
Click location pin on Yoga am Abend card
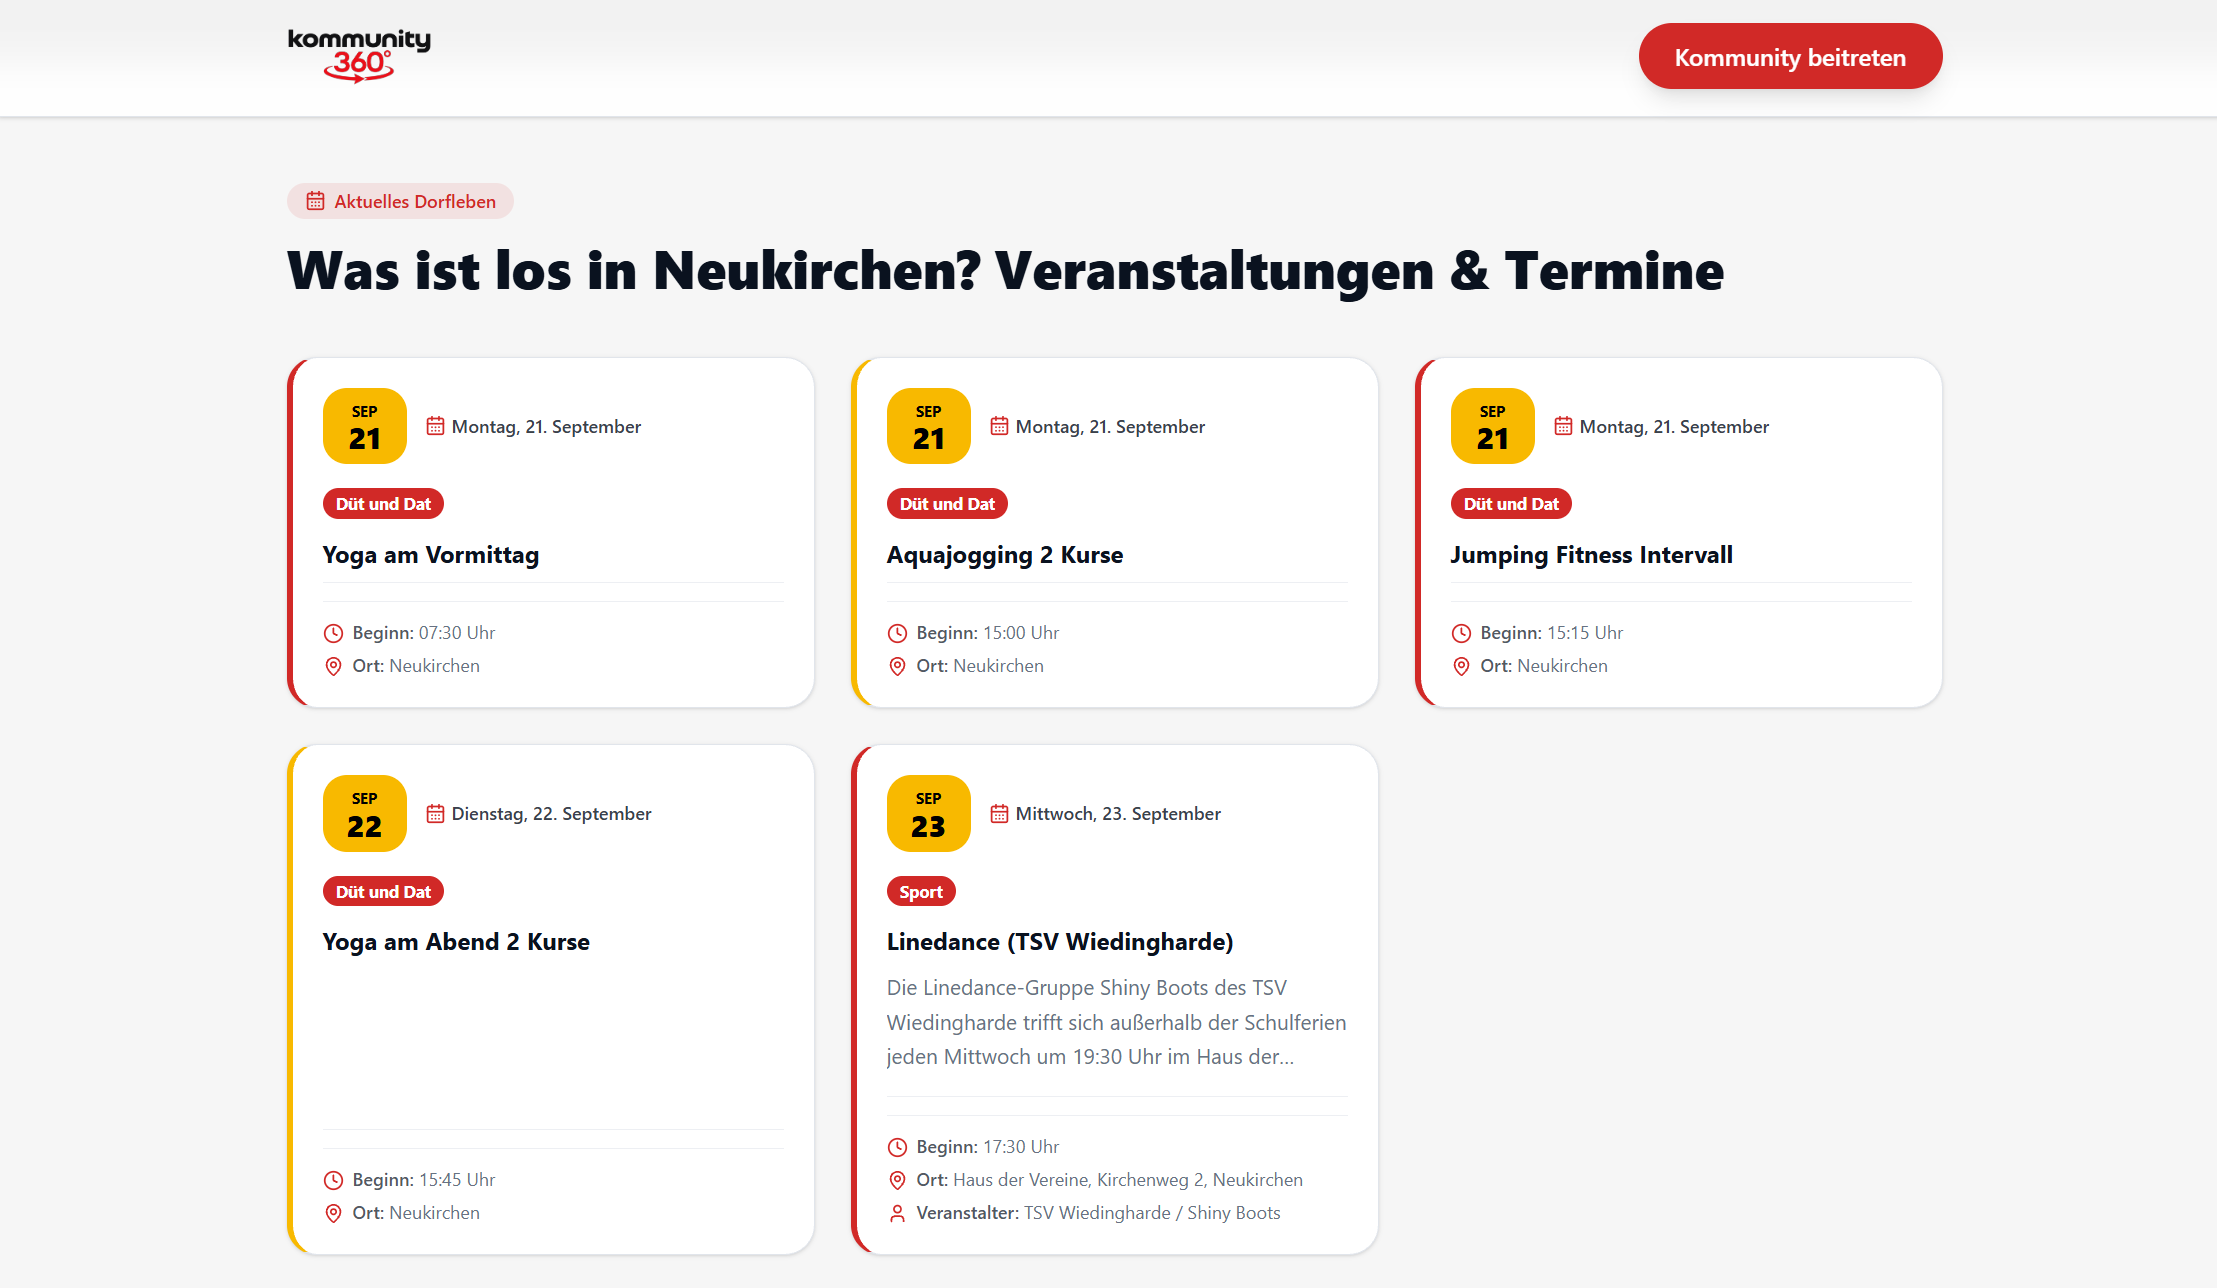(334, 1213)
